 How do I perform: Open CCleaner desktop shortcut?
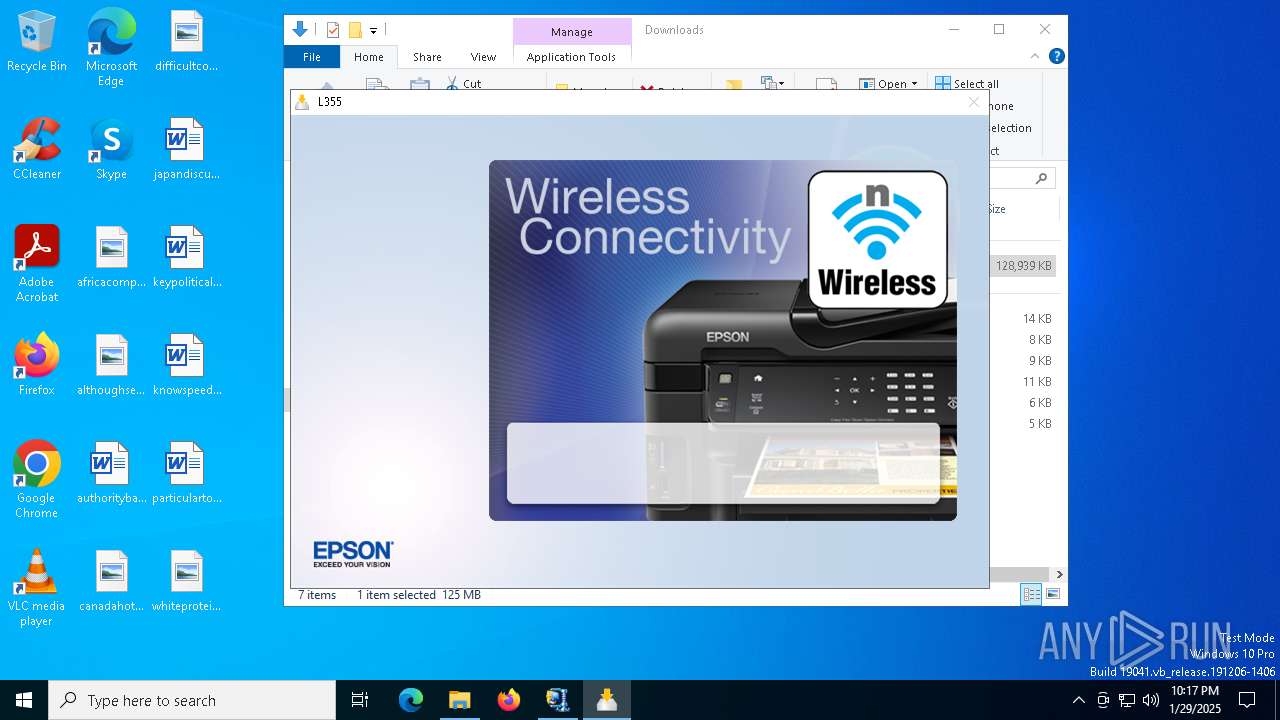pyautogui.click(x=37, y=150)
